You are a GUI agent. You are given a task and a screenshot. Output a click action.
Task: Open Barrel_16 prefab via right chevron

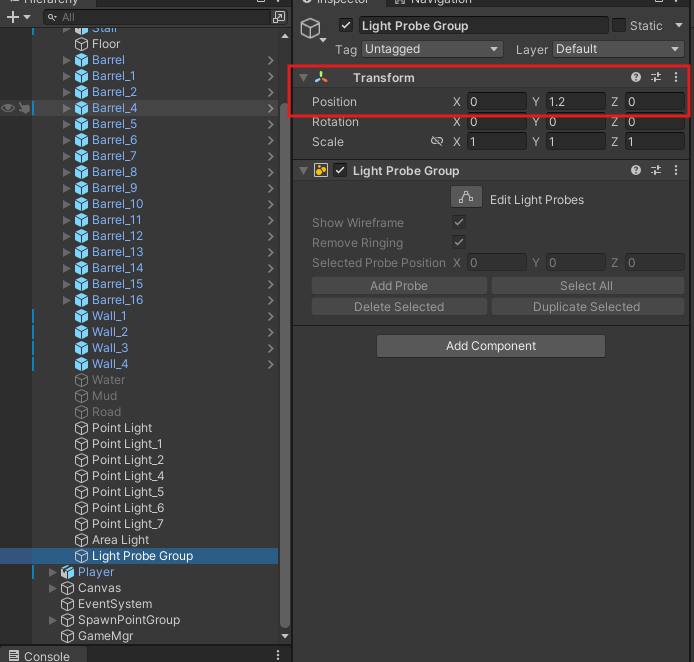pyautogui.click(x=270, y=300)
